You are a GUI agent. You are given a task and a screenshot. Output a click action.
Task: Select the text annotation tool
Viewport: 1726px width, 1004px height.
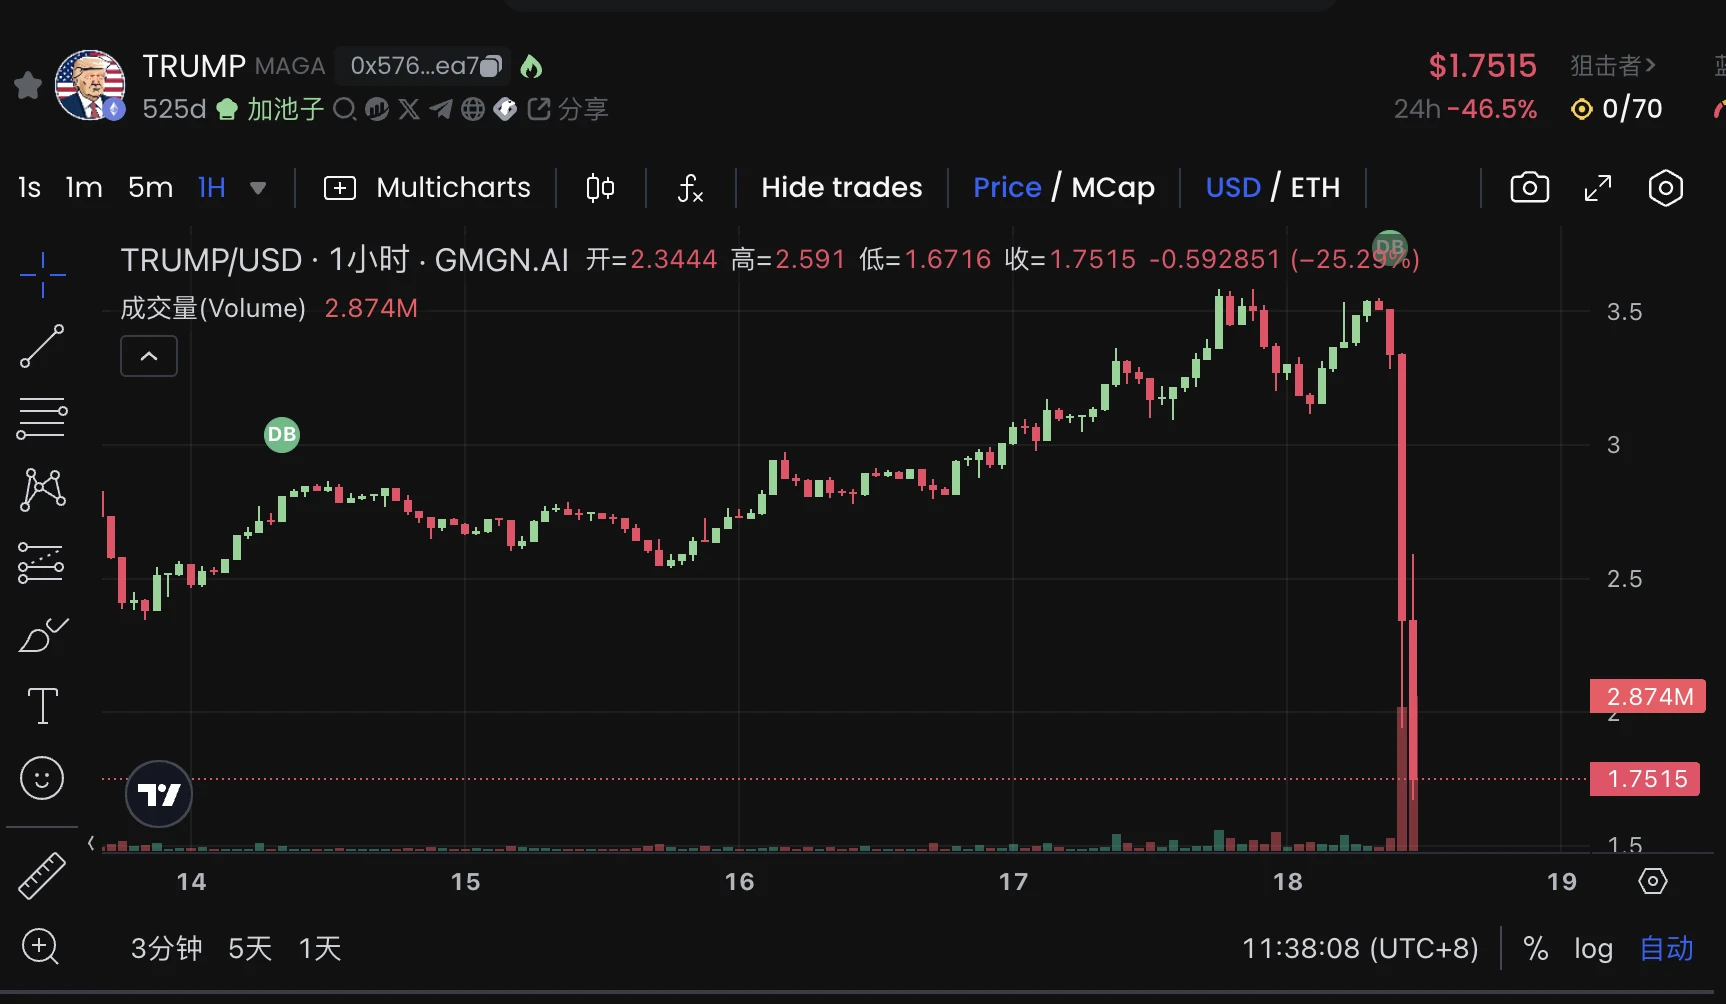(x=42, y=707)
